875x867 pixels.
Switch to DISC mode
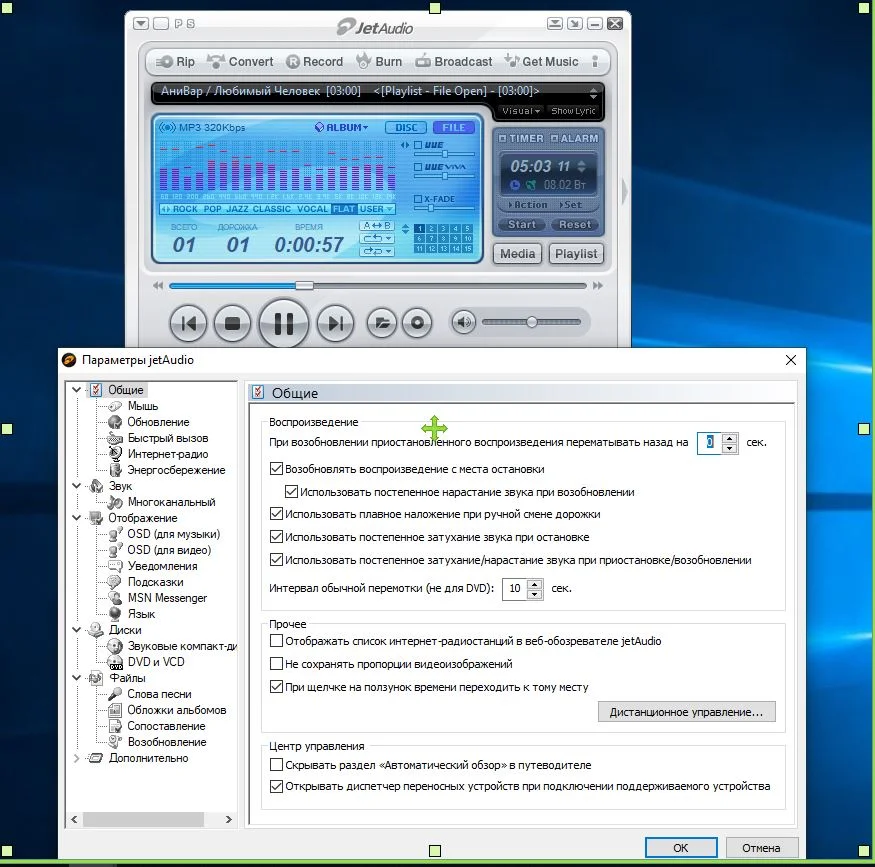(x=406, y=127)
